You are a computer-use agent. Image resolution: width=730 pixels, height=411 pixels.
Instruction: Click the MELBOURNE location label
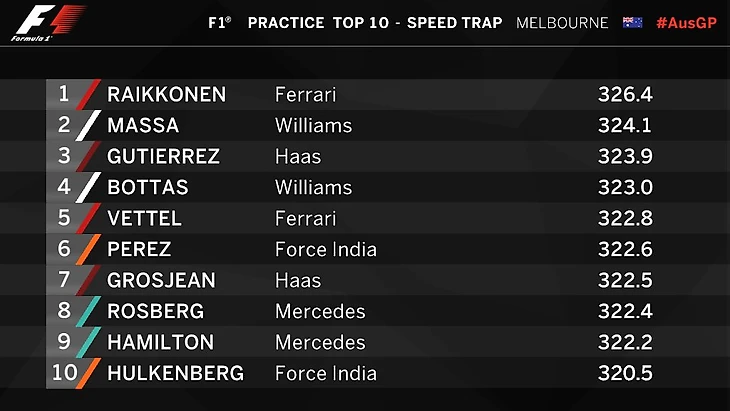562,22
